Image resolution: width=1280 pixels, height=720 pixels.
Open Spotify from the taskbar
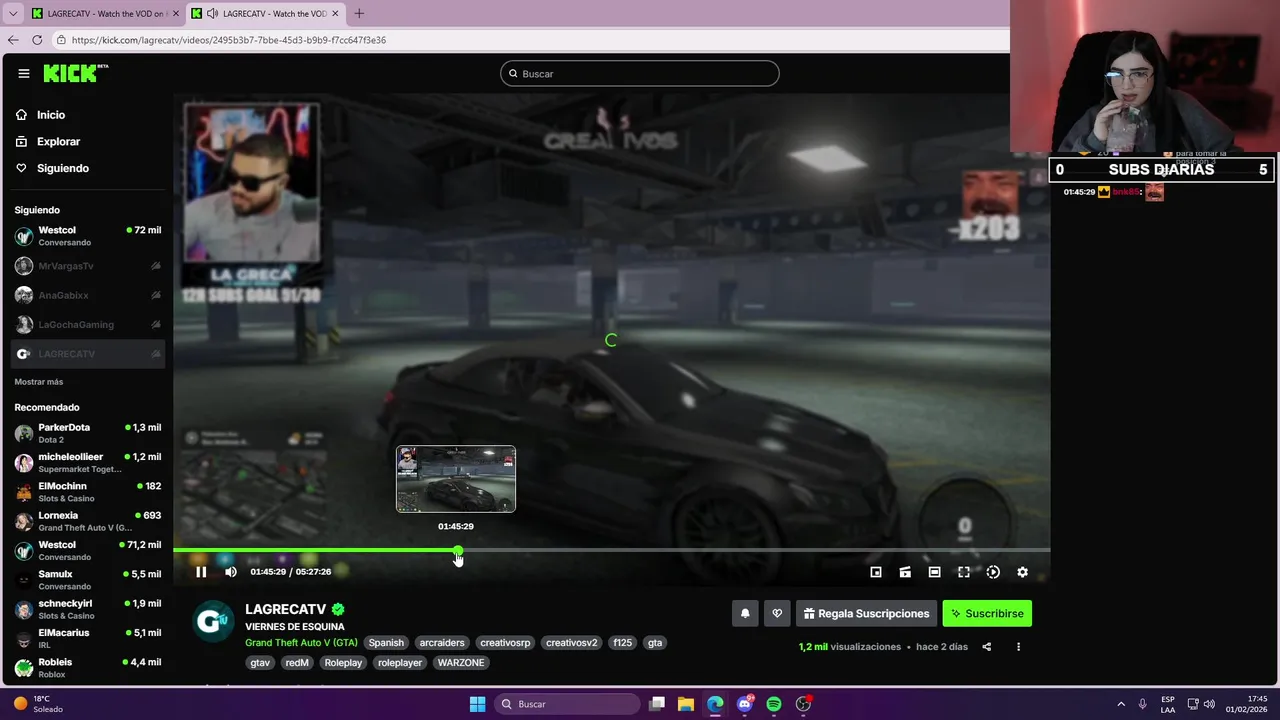(x=774, y=704)
